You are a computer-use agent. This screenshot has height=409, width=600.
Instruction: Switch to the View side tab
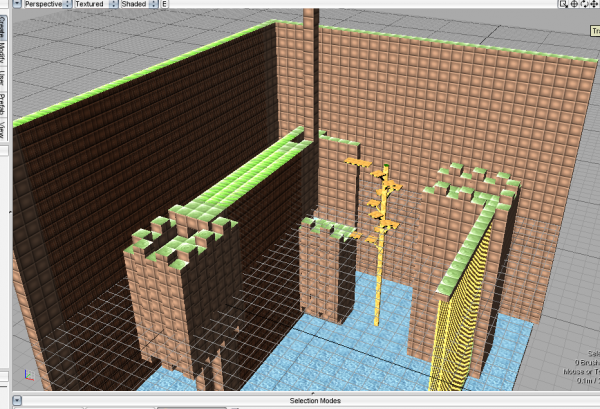4,129
